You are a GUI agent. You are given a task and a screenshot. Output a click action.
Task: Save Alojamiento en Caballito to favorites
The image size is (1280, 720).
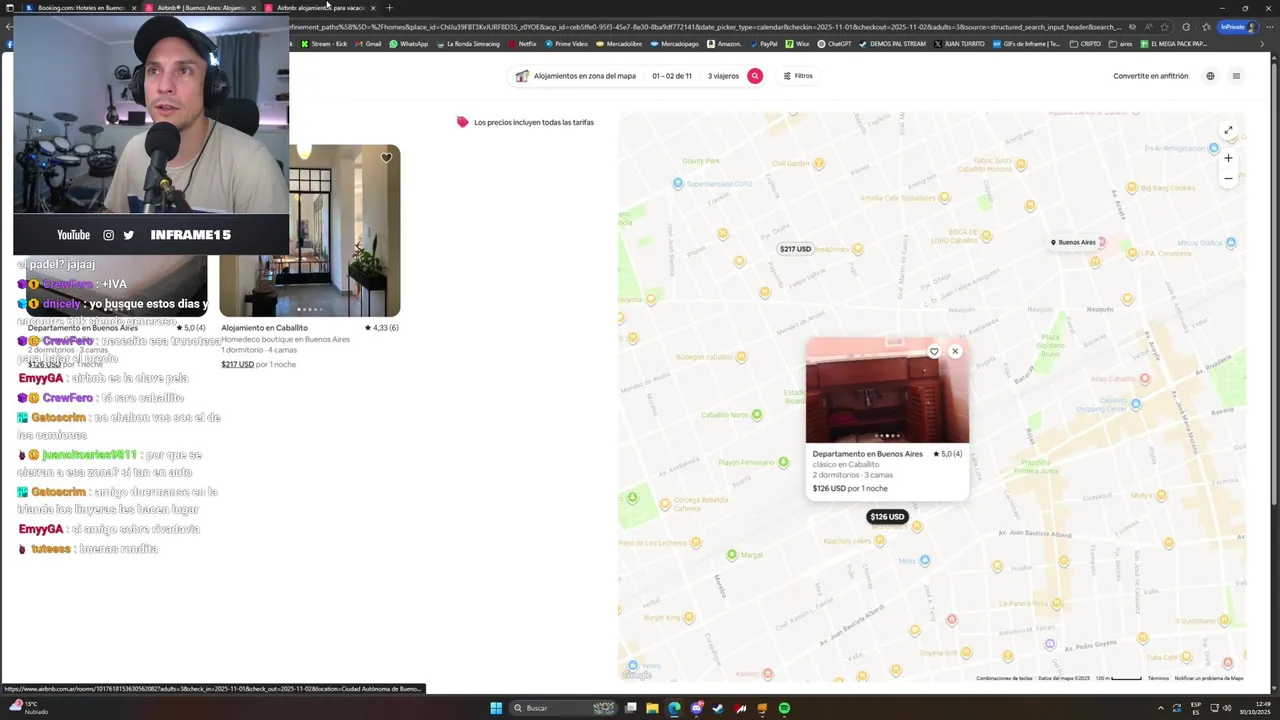point(386,158)
